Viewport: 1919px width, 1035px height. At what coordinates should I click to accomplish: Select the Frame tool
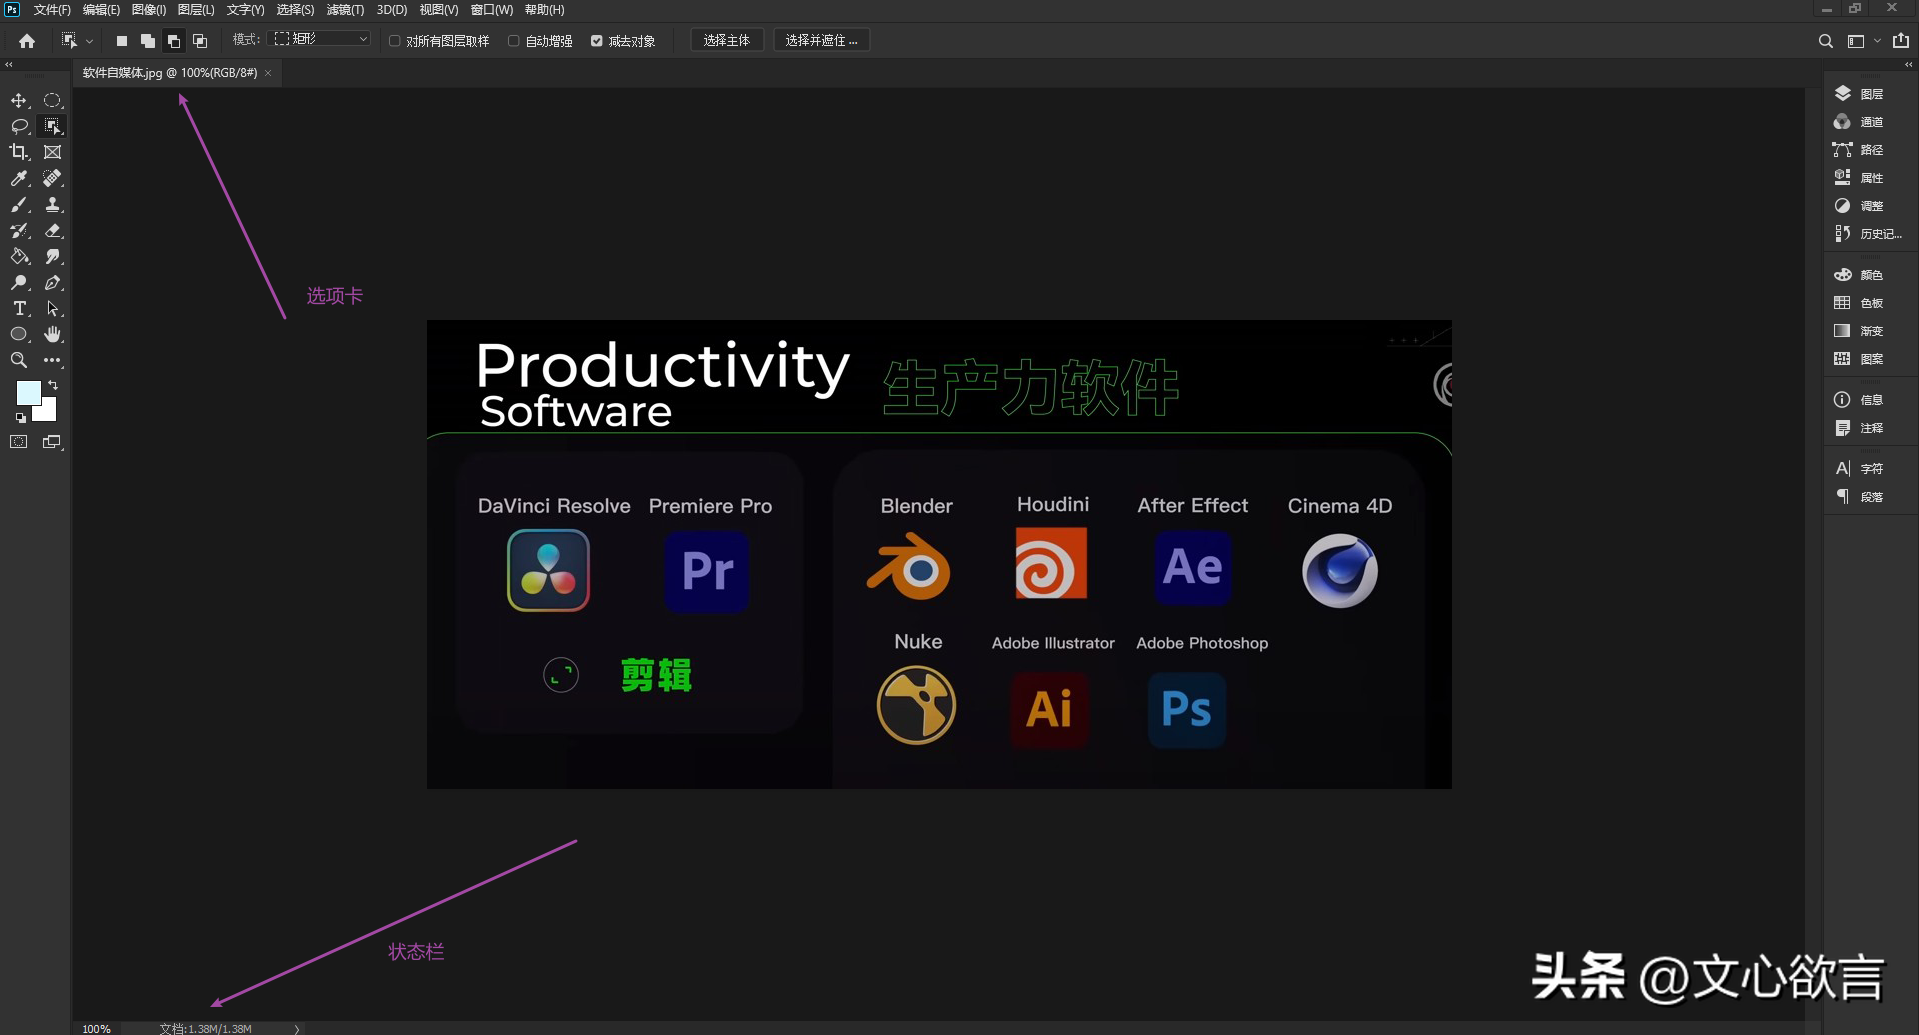pyautogui.click(x=53, y=152)
